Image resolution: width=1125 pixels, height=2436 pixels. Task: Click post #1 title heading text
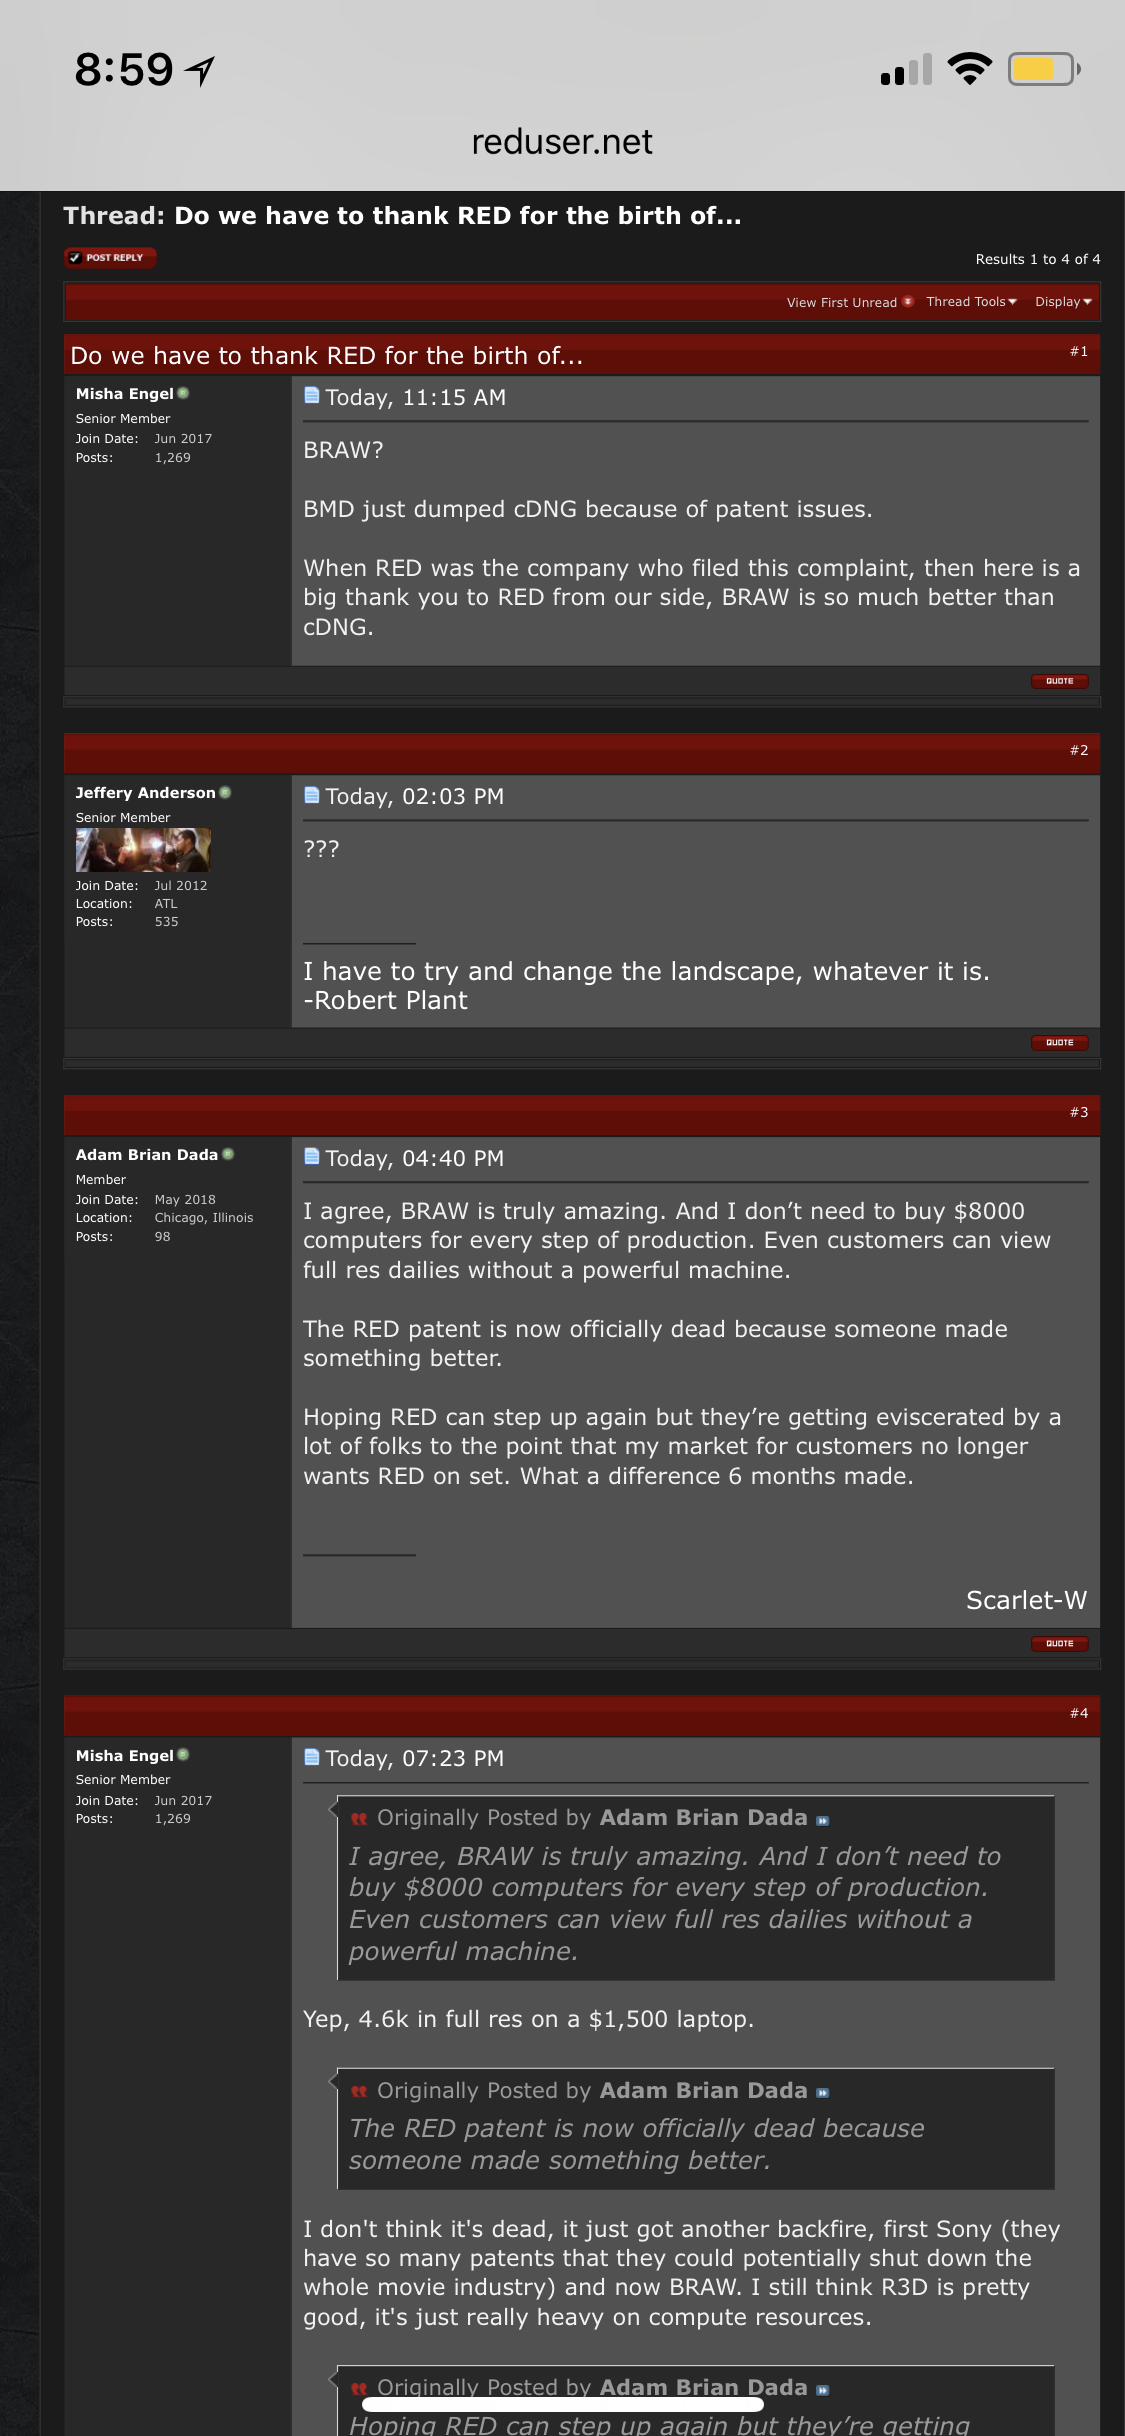coord(326,356)
